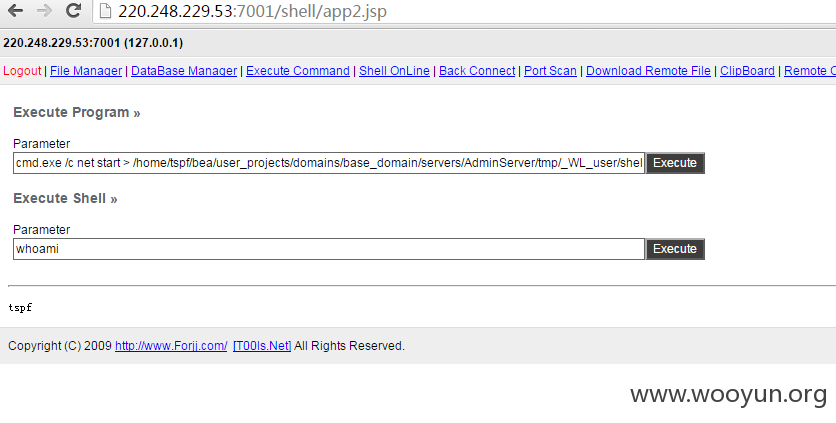The height and width of the screenshot is (423, 836).
Task: Open Back Connect
Action: pos(477,71)
